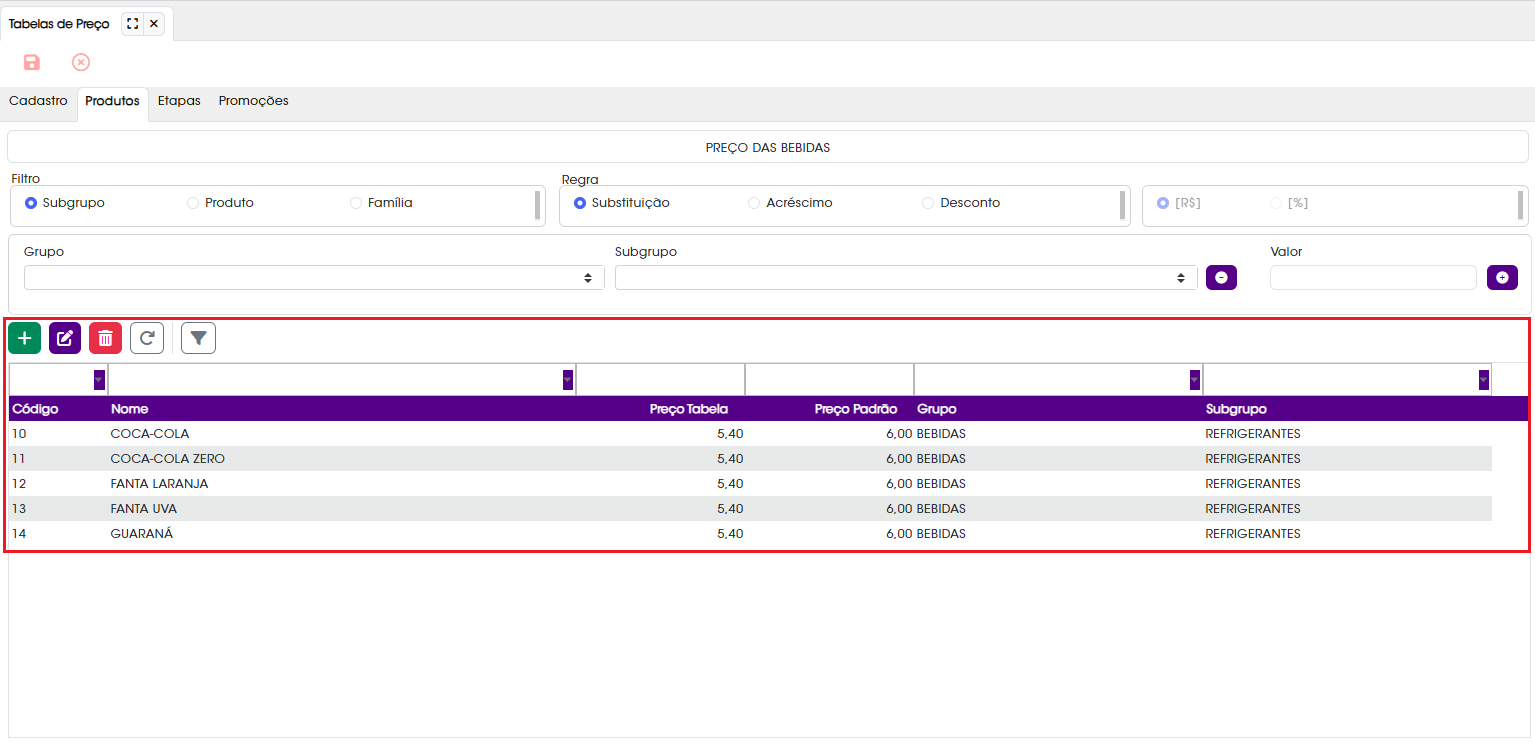
Task: Select the Subgrupo filter radio button
Action: (31, 203)
